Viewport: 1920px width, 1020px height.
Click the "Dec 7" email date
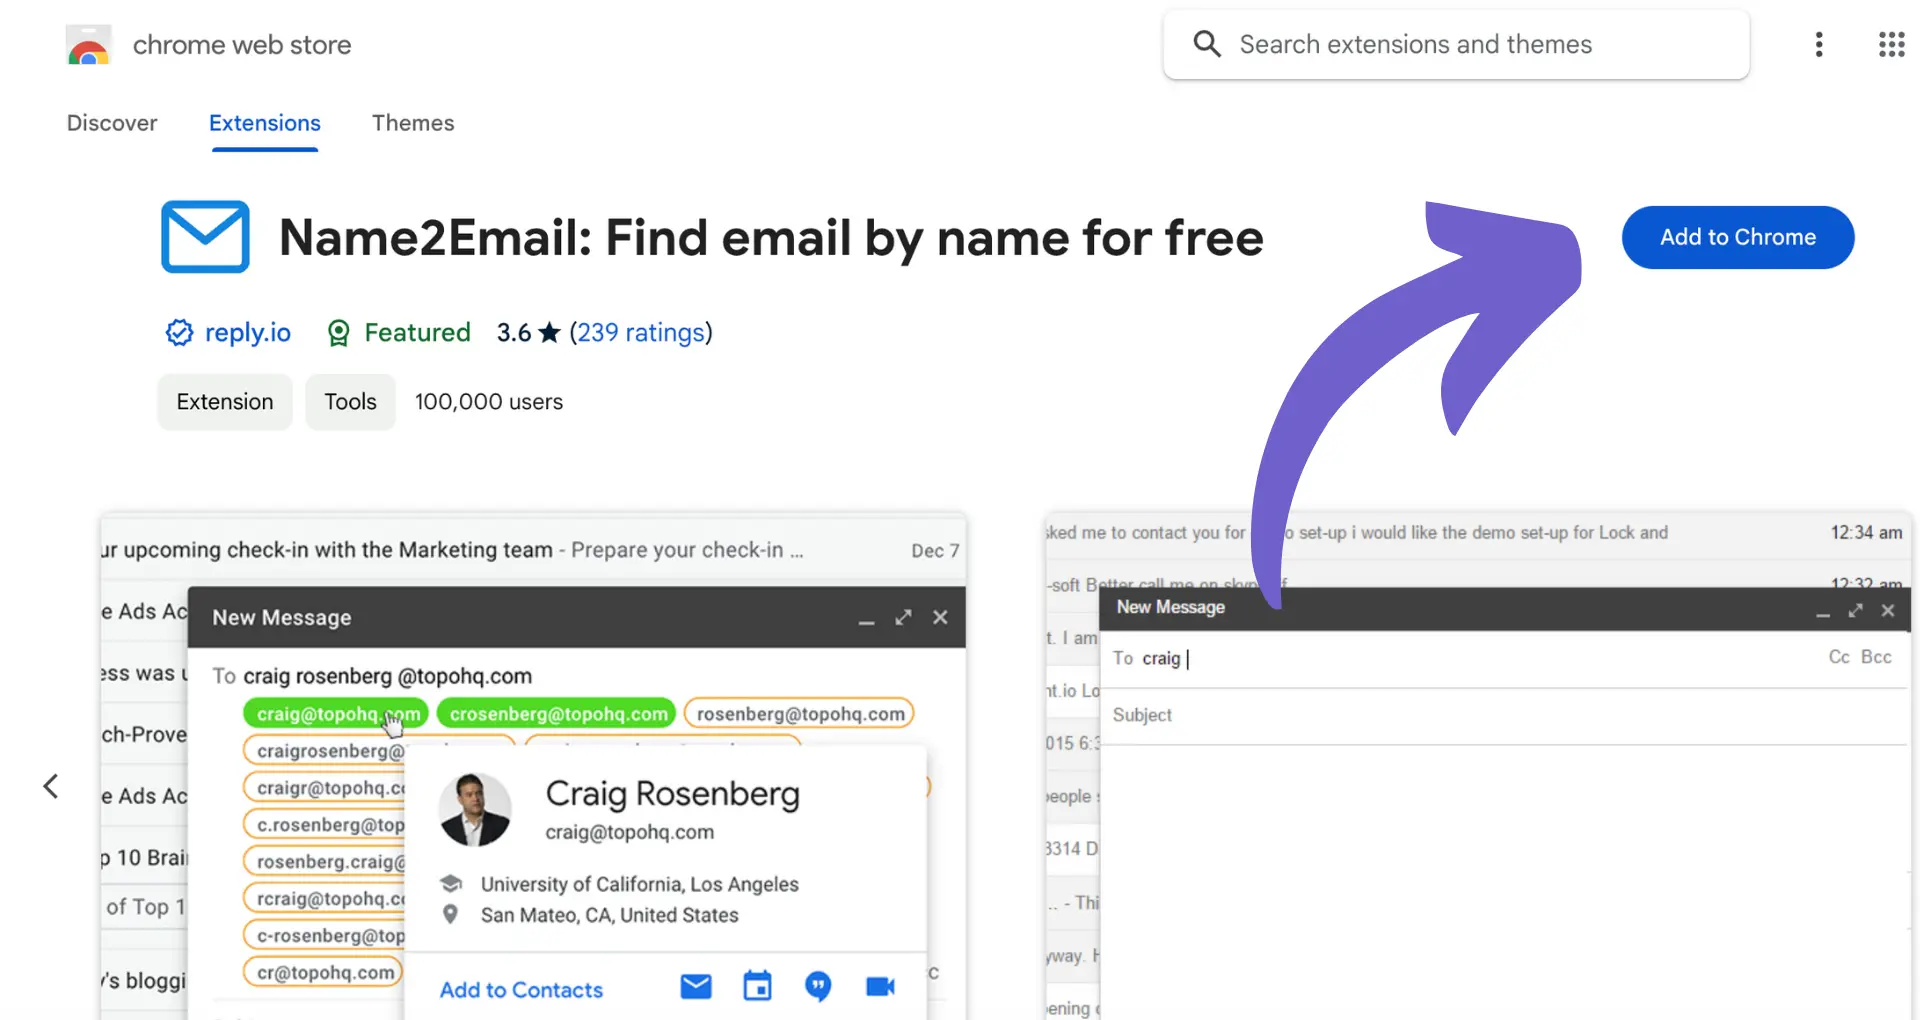[x=935, y=551]
